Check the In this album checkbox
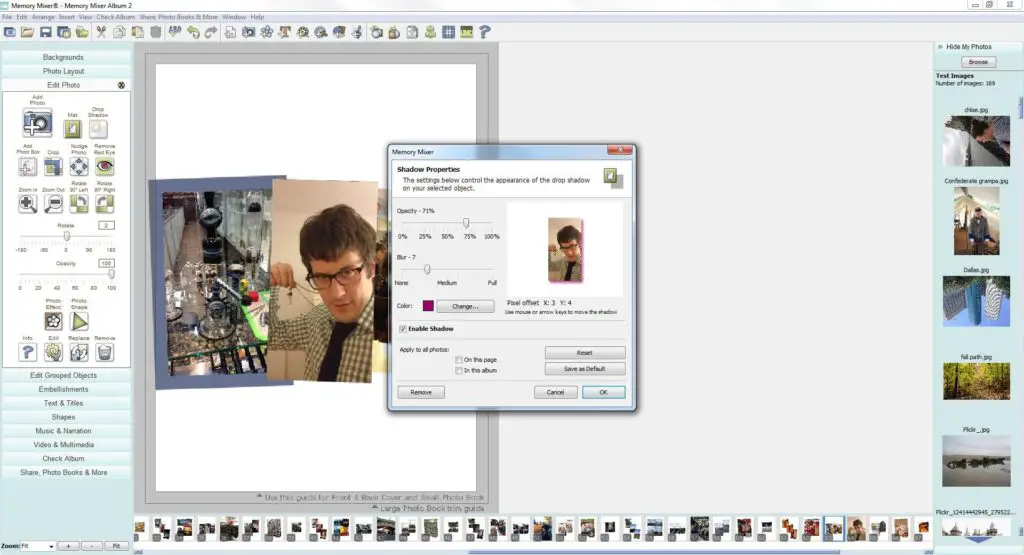This screenshot has width=1024, height=555. point(459,370)
